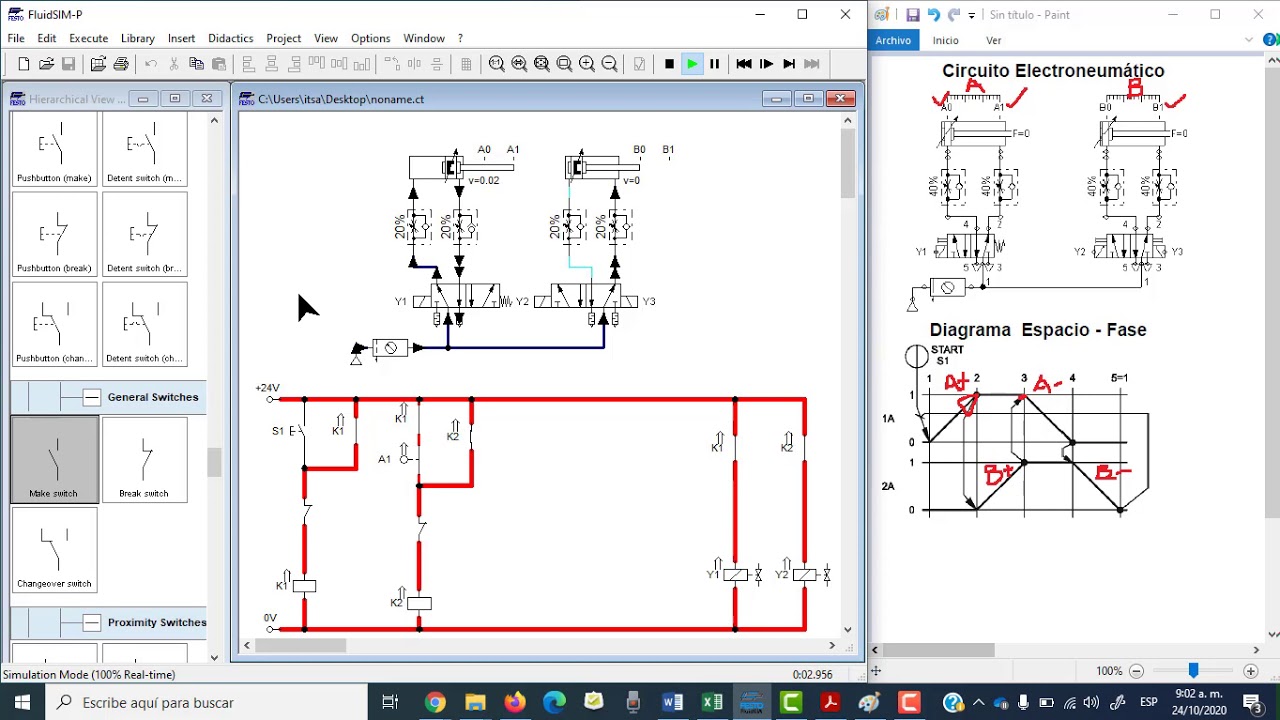Select the Break switch component in library
This screenshot has height=720, width=1280.
(x=144, y=460)
